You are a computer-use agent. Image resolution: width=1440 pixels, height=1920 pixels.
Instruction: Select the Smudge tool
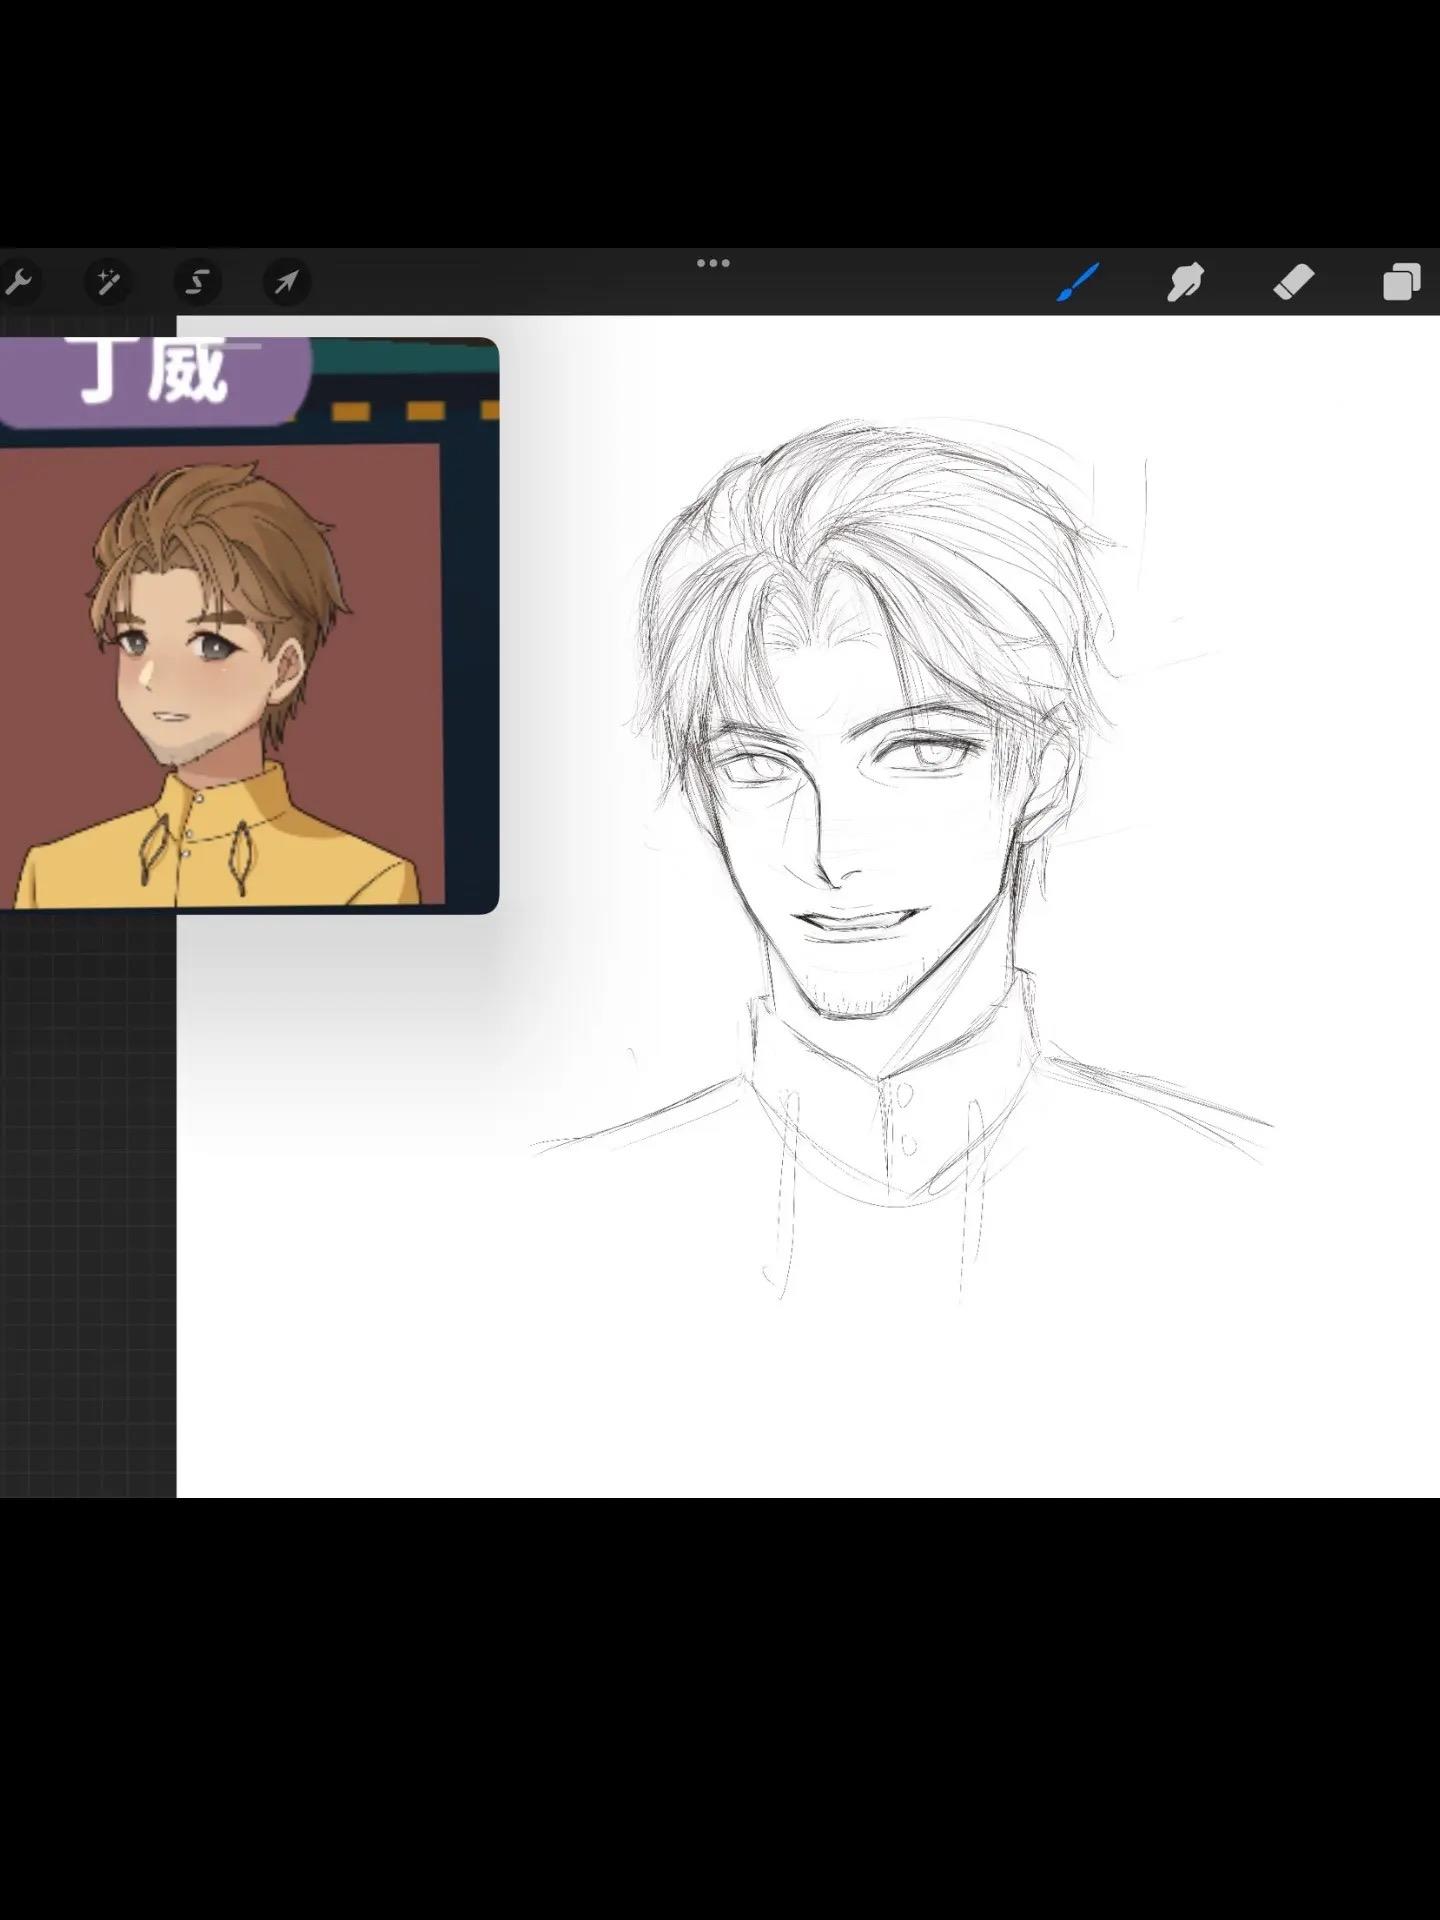(1185, 283)
